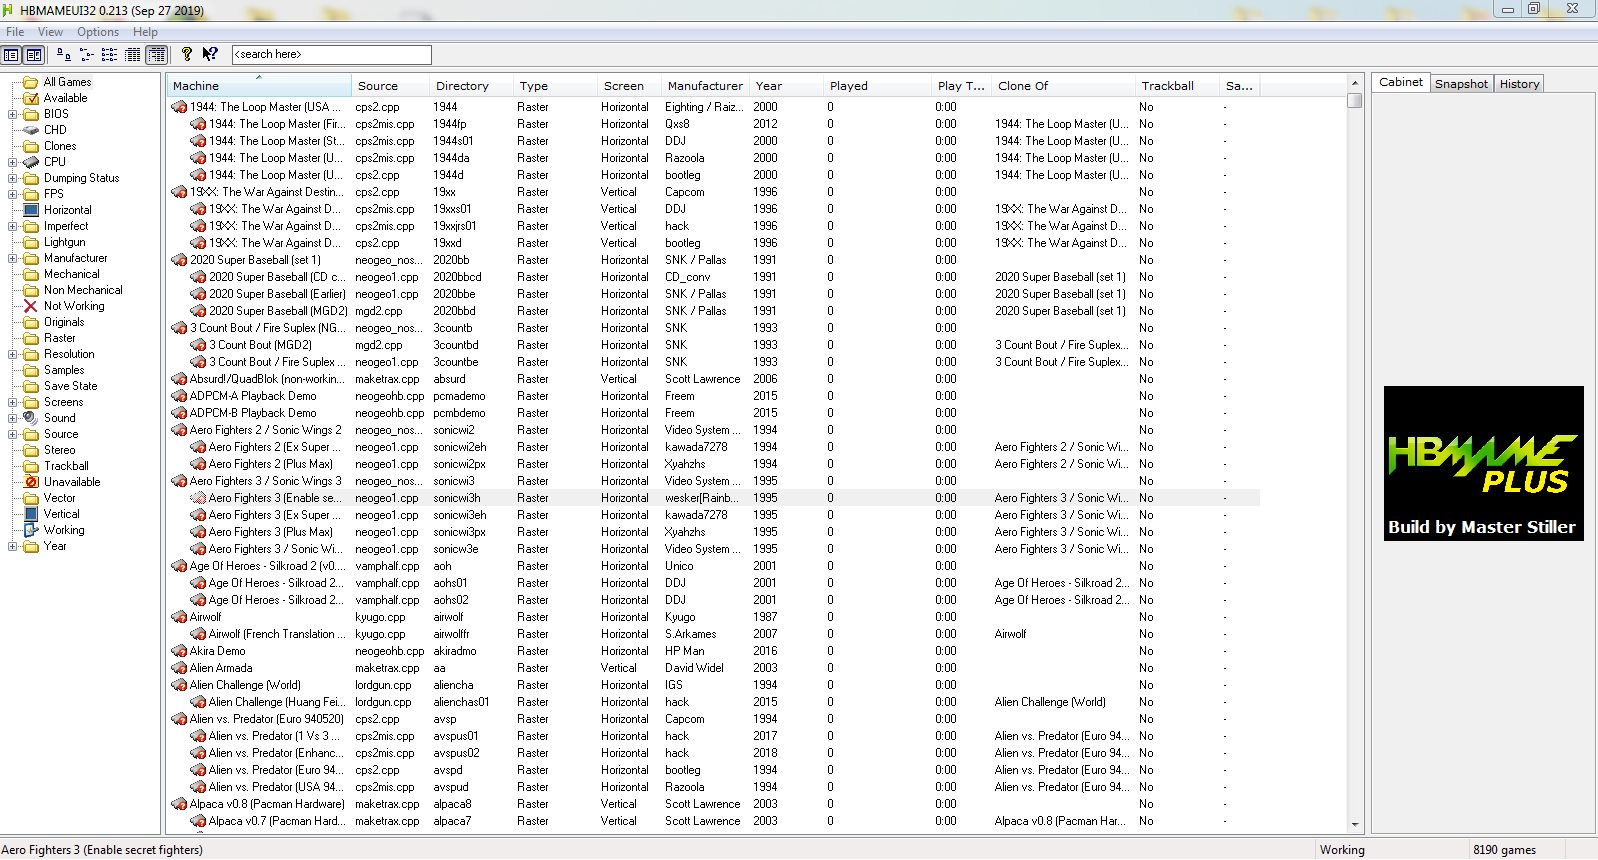Click the Aero Fighters 2 / Sonic Wings 2 icon
Screen dimensions: 1598x860
(x=180, y=430)
